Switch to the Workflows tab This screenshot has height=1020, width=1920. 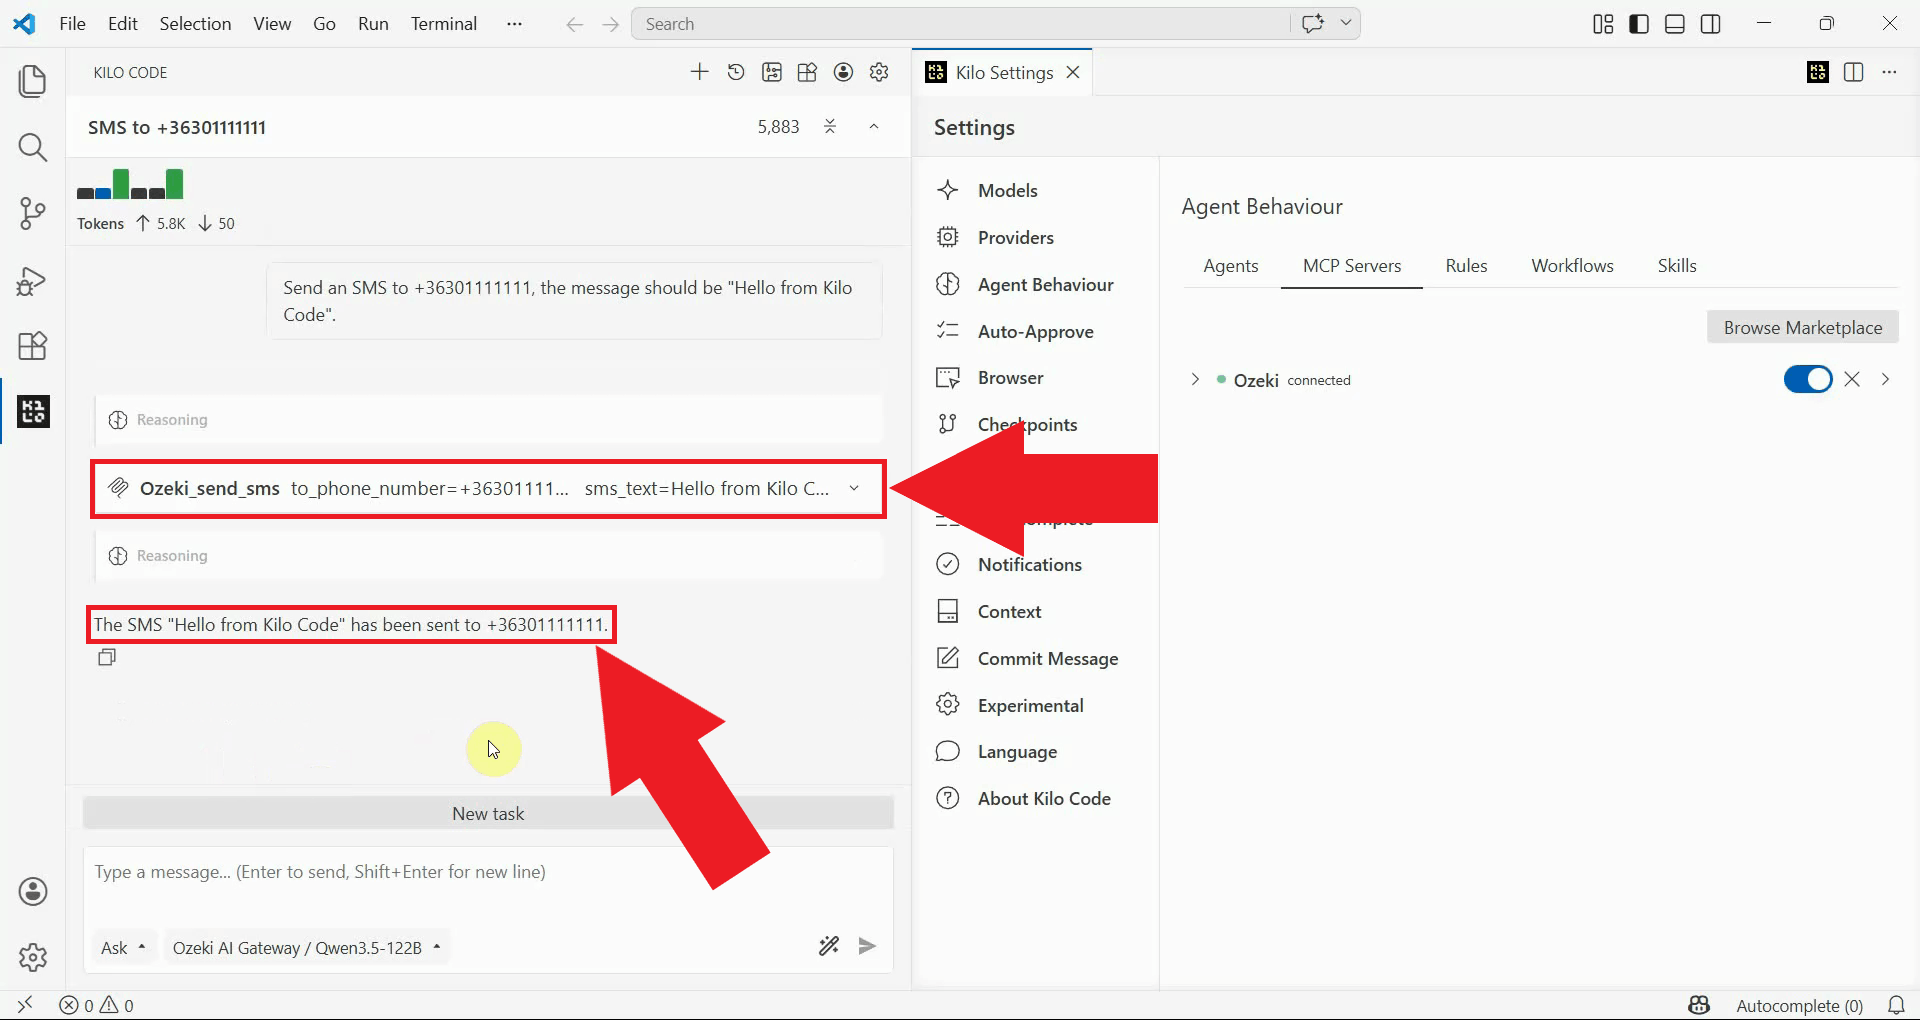1572,265
